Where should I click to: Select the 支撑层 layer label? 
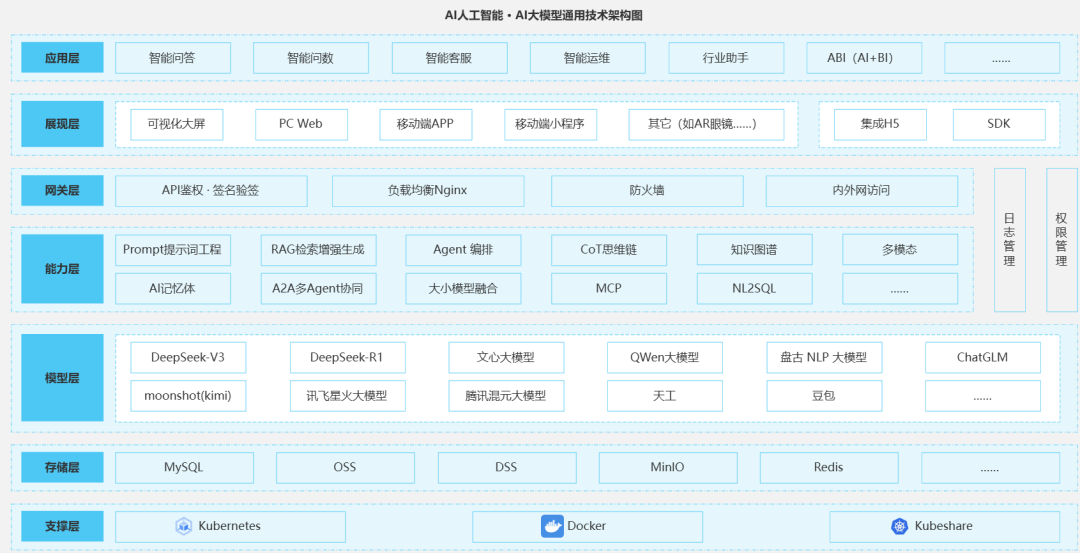[62, 527]
